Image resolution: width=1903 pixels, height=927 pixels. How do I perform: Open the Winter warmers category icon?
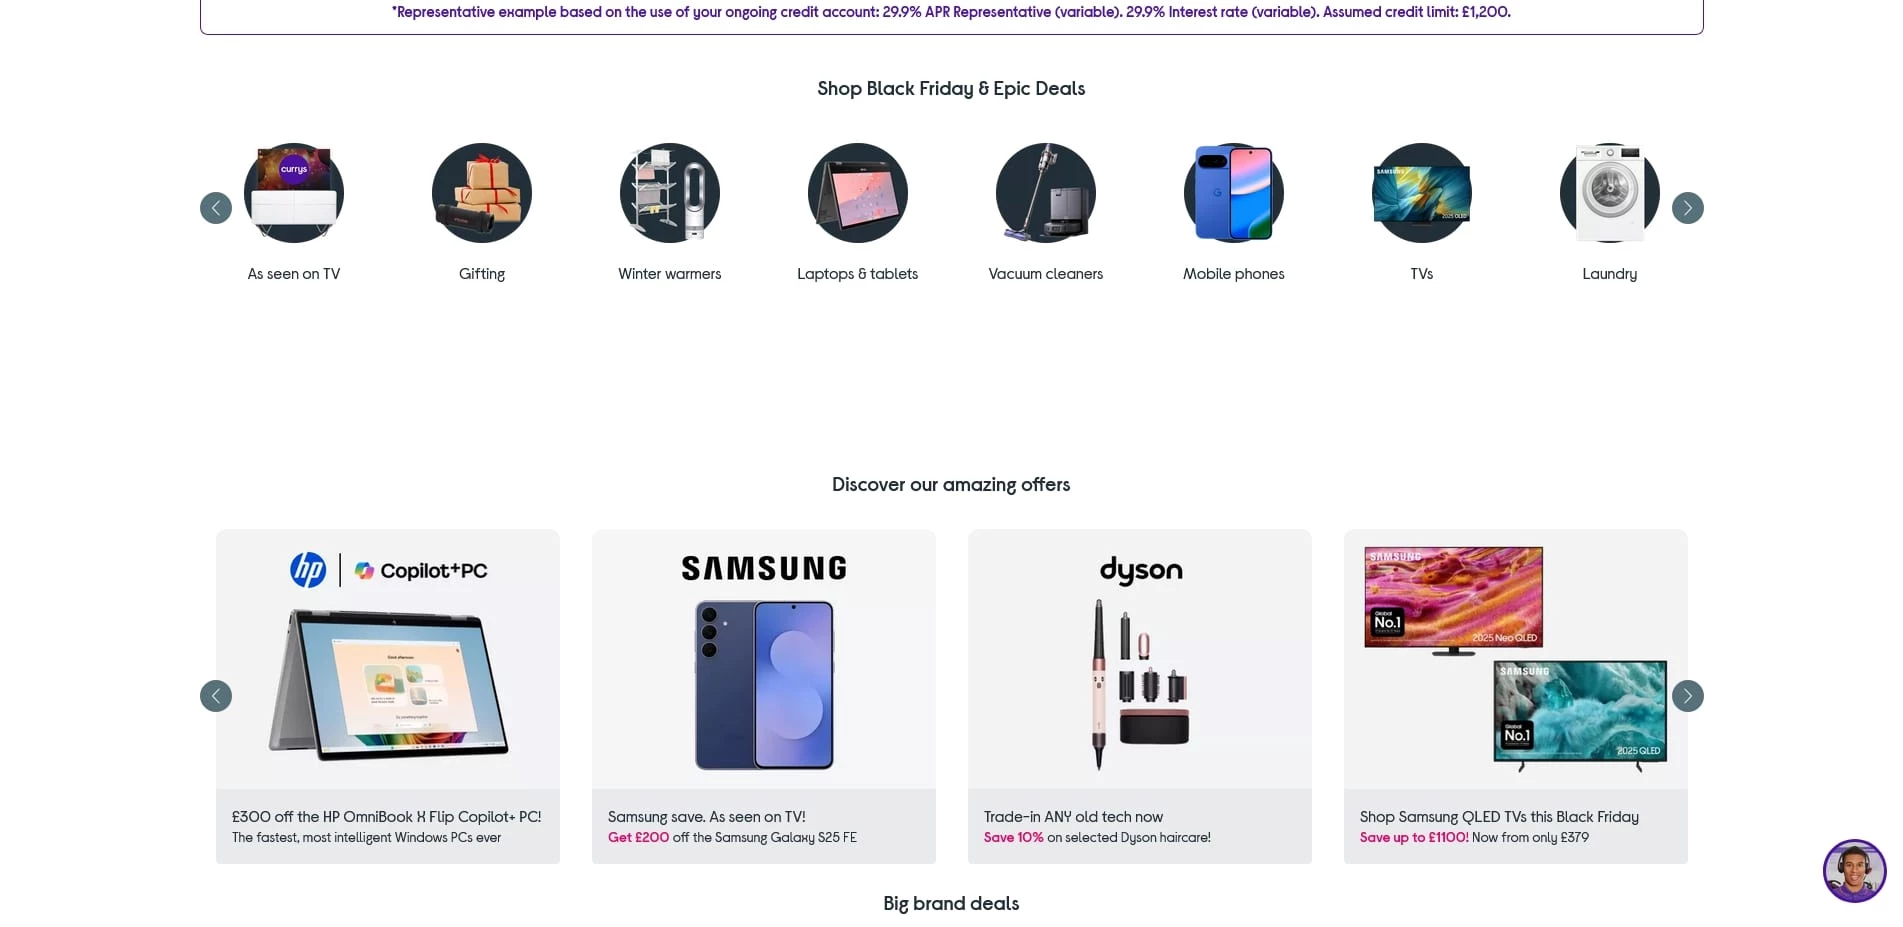tap(670, 193)
